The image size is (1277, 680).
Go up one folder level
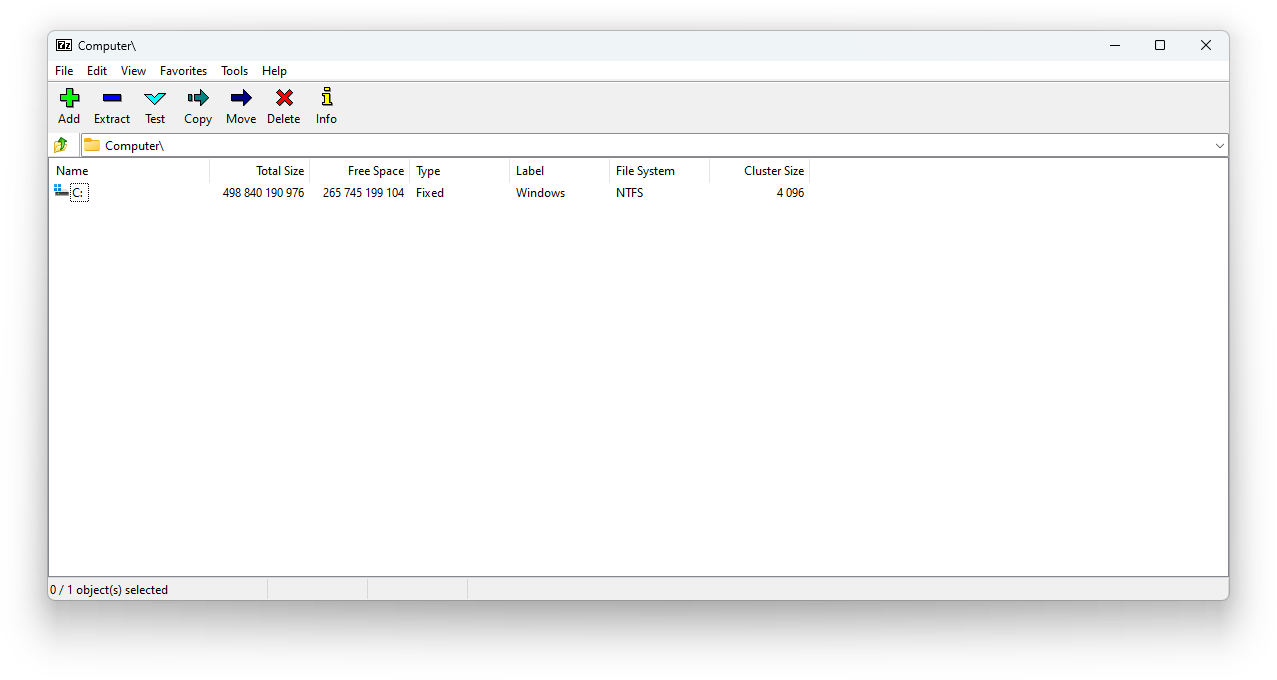pyautogui.click(x=62, y=146)
